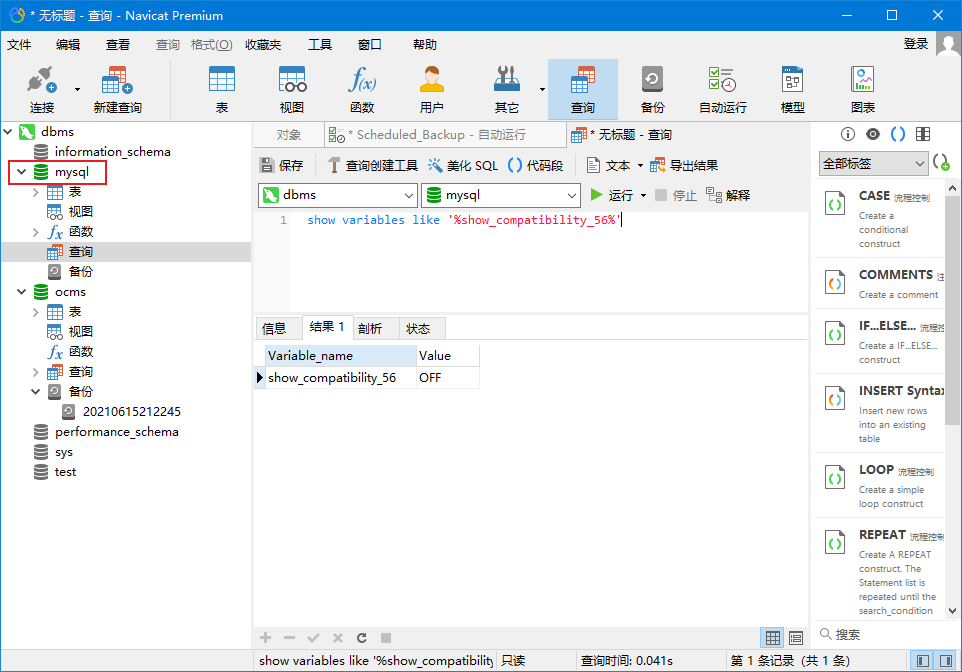Open the 图表 (Chart) toolbar icon
The image size is (962, 672).
coord(862,89)
